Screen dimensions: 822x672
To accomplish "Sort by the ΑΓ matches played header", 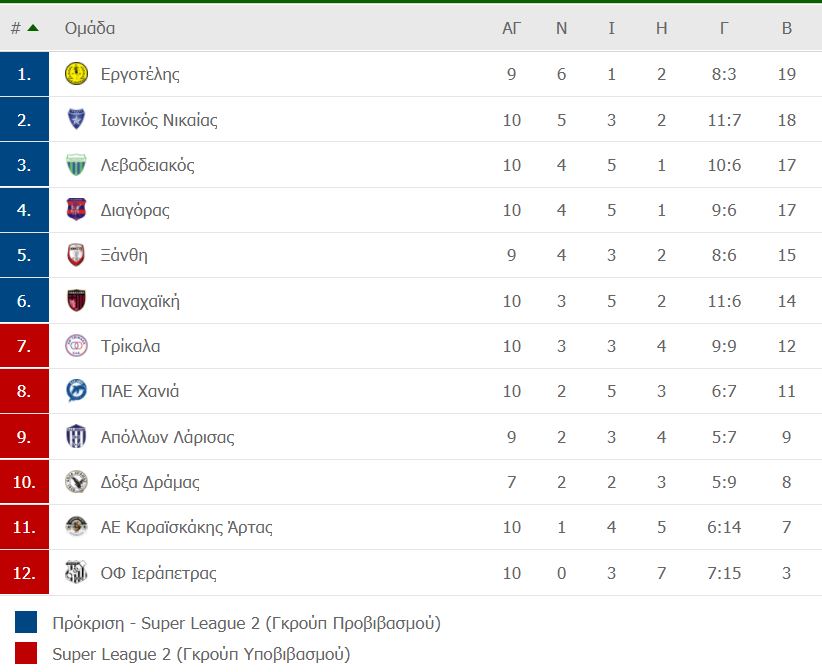I will pyautogui.click(x=511, y=28).
